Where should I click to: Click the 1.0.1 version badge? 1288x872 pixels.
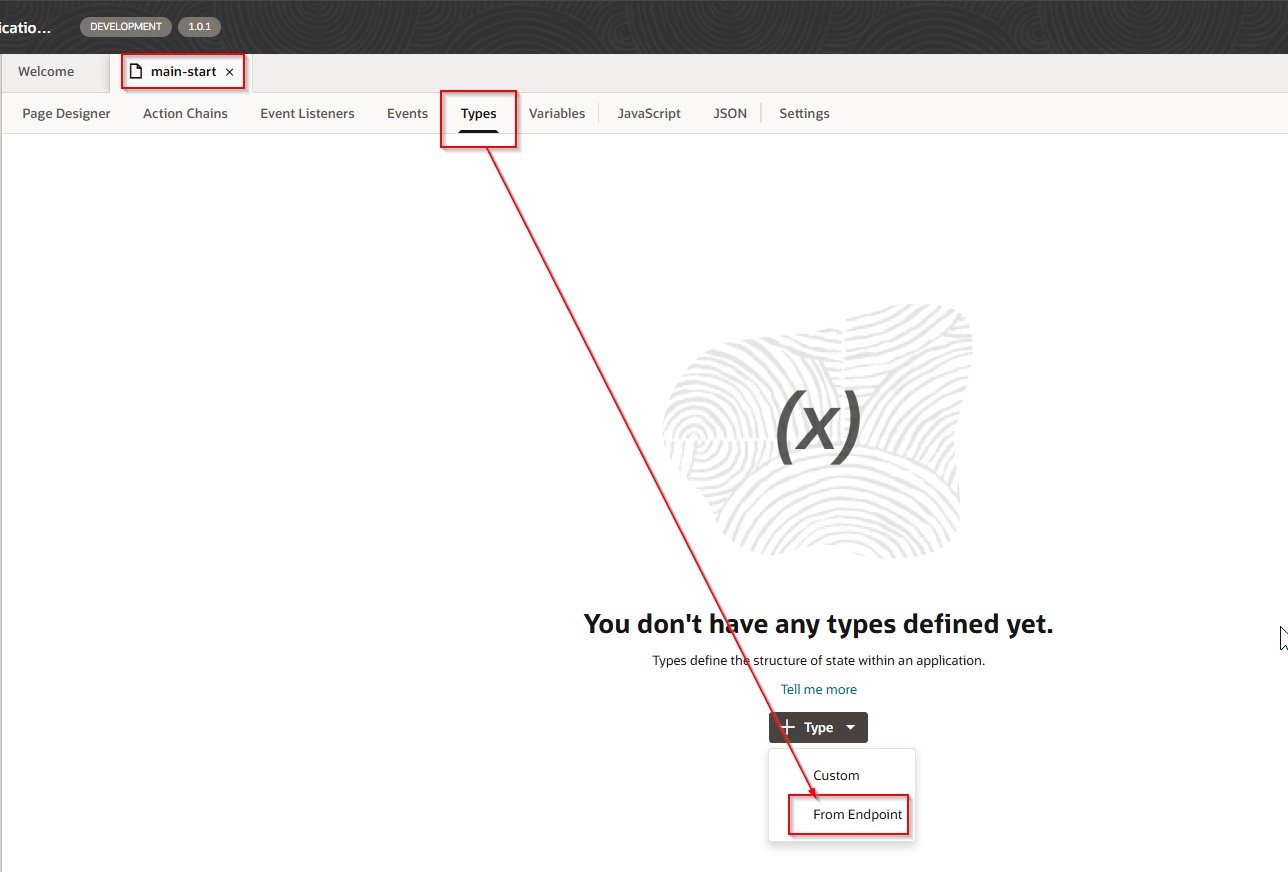(x=199, y=26)
